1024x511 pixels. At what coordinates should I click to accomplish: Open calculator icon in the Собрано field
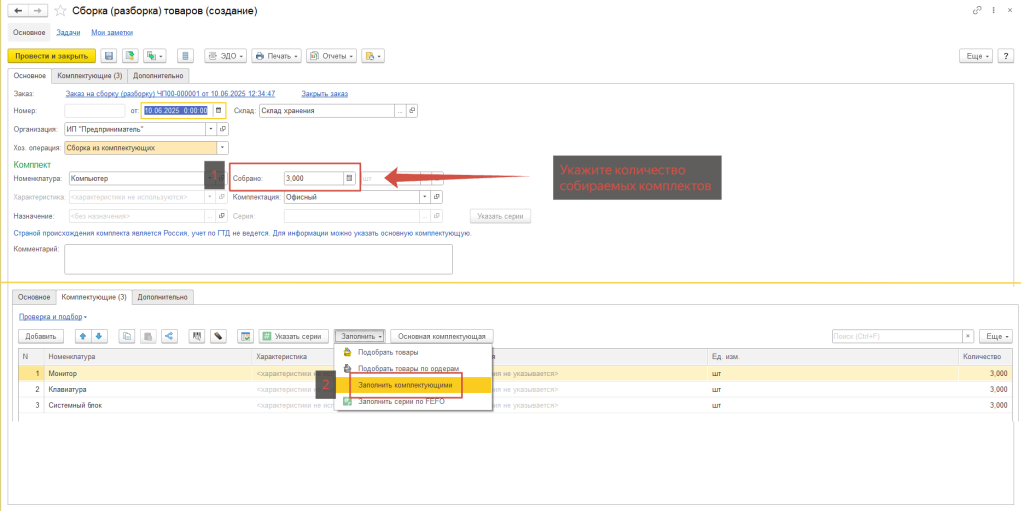349,178
